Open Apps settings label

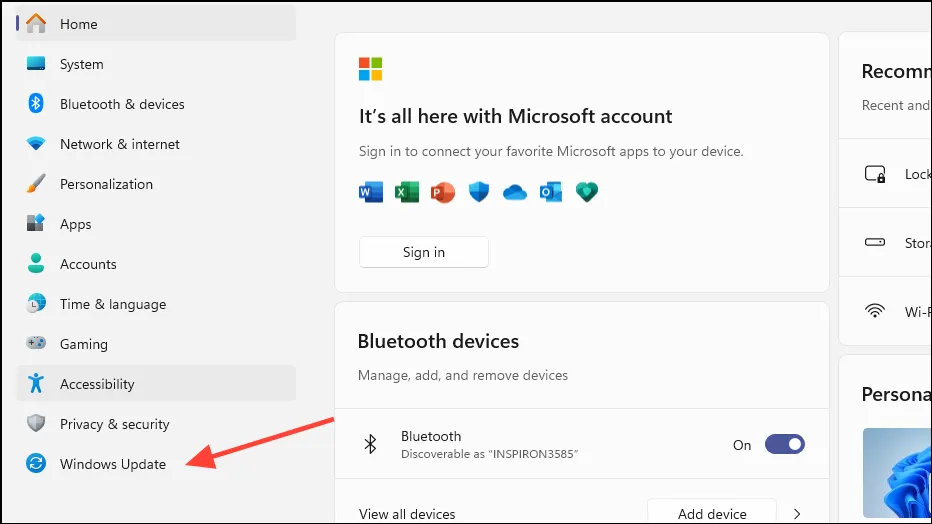click(x=75, y=225)
